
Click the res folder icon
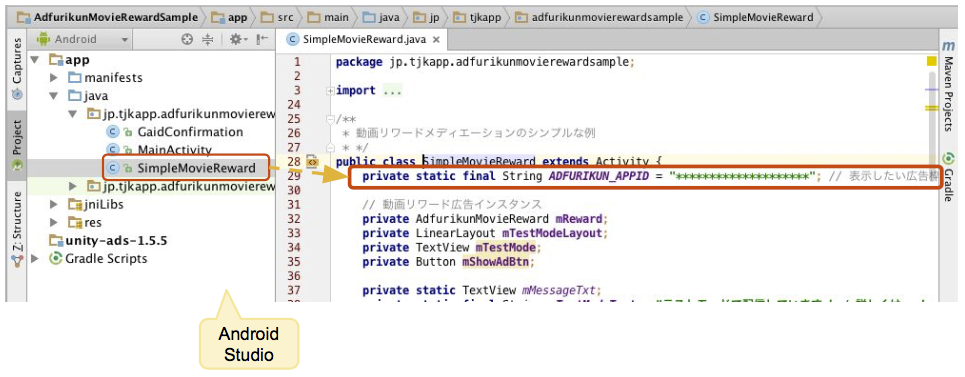pos(74,223)
